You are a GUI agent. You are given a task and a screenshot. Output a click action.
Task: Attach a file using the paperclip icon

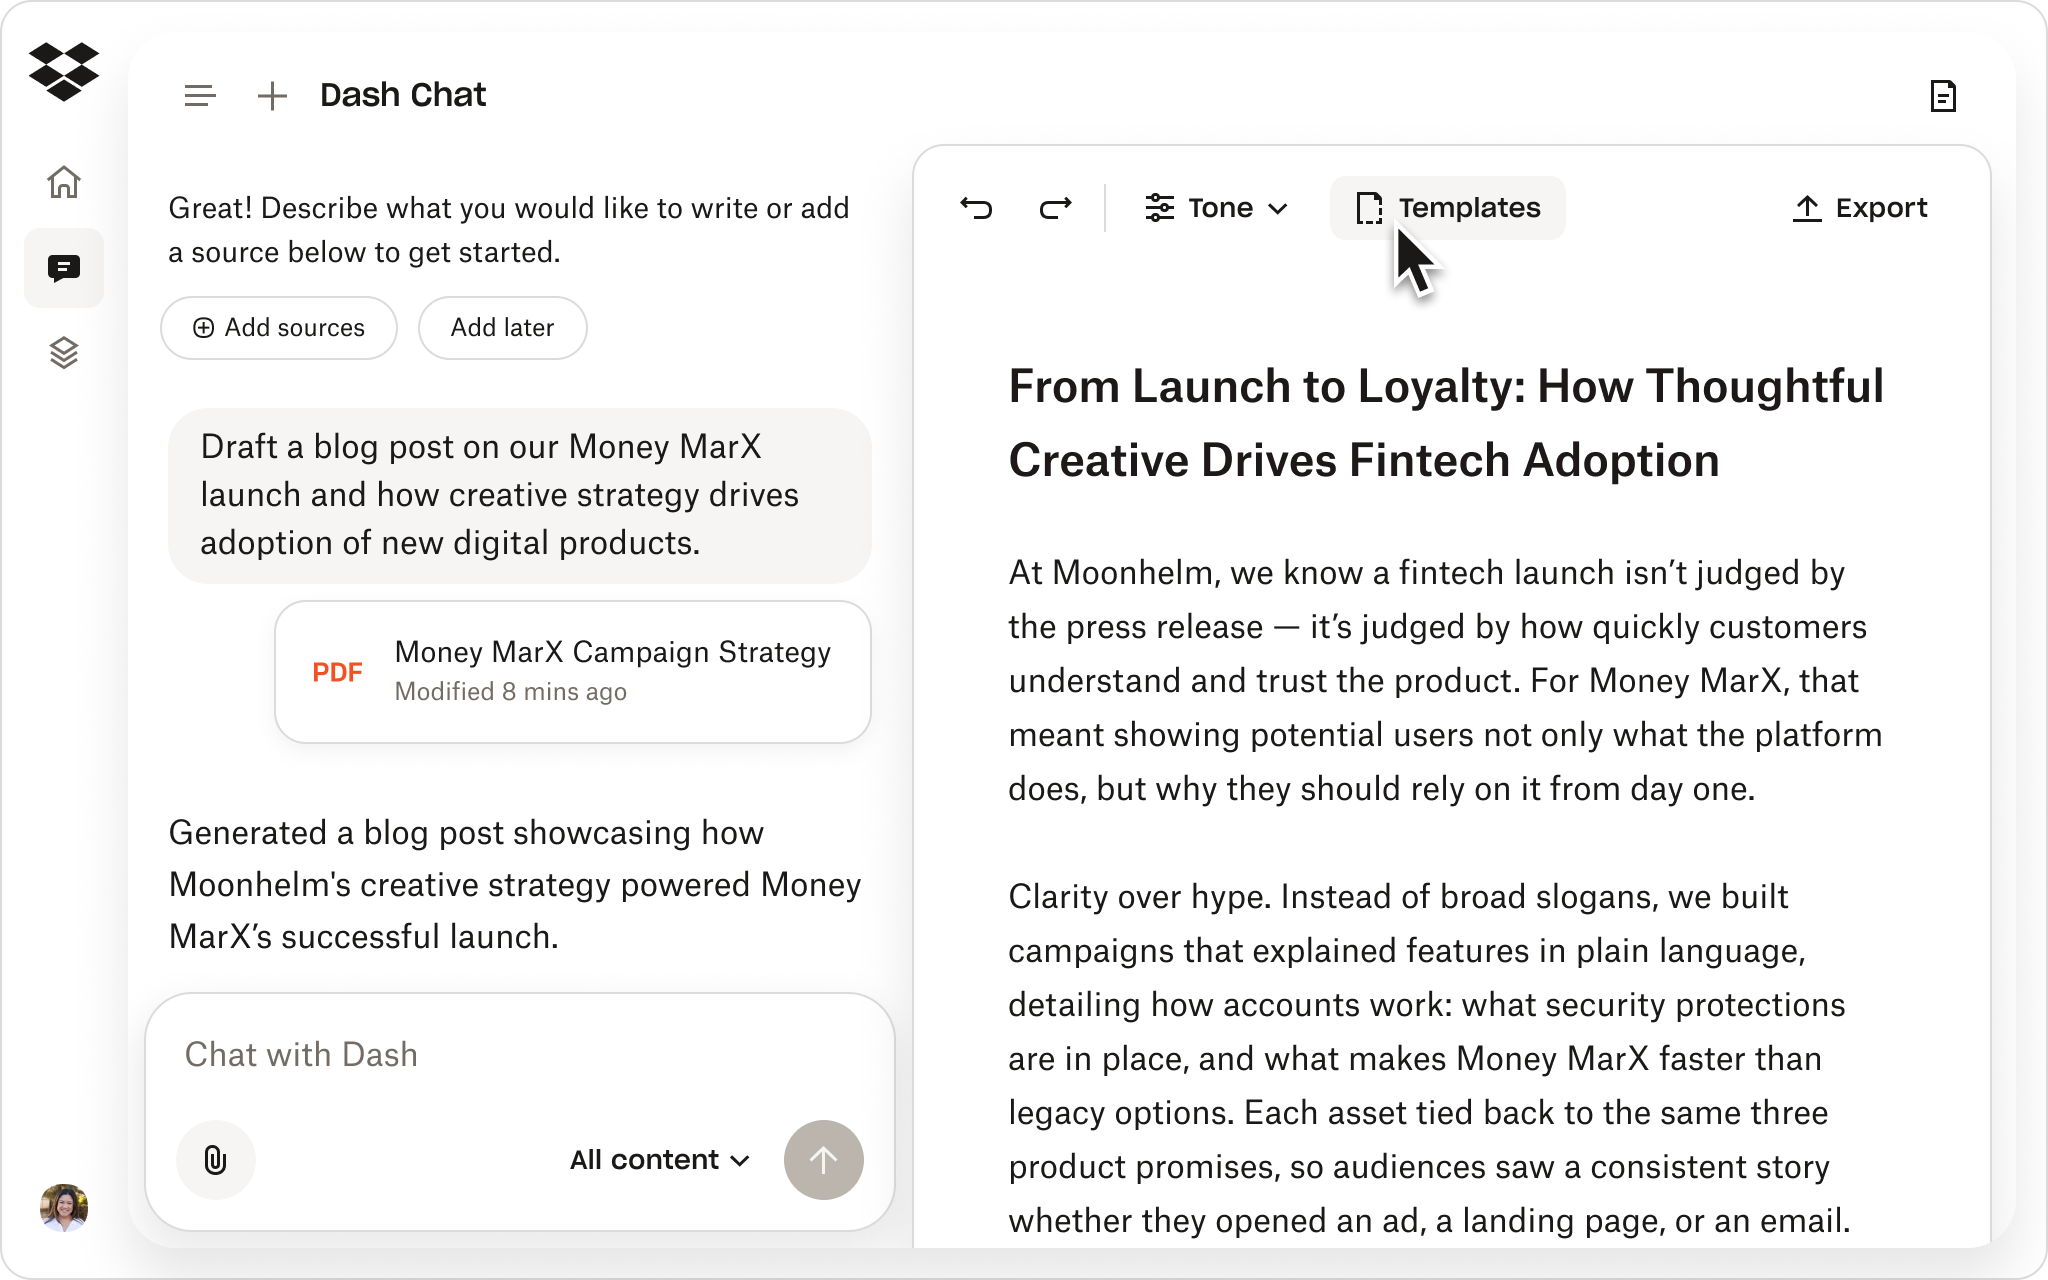point(215,1160)
